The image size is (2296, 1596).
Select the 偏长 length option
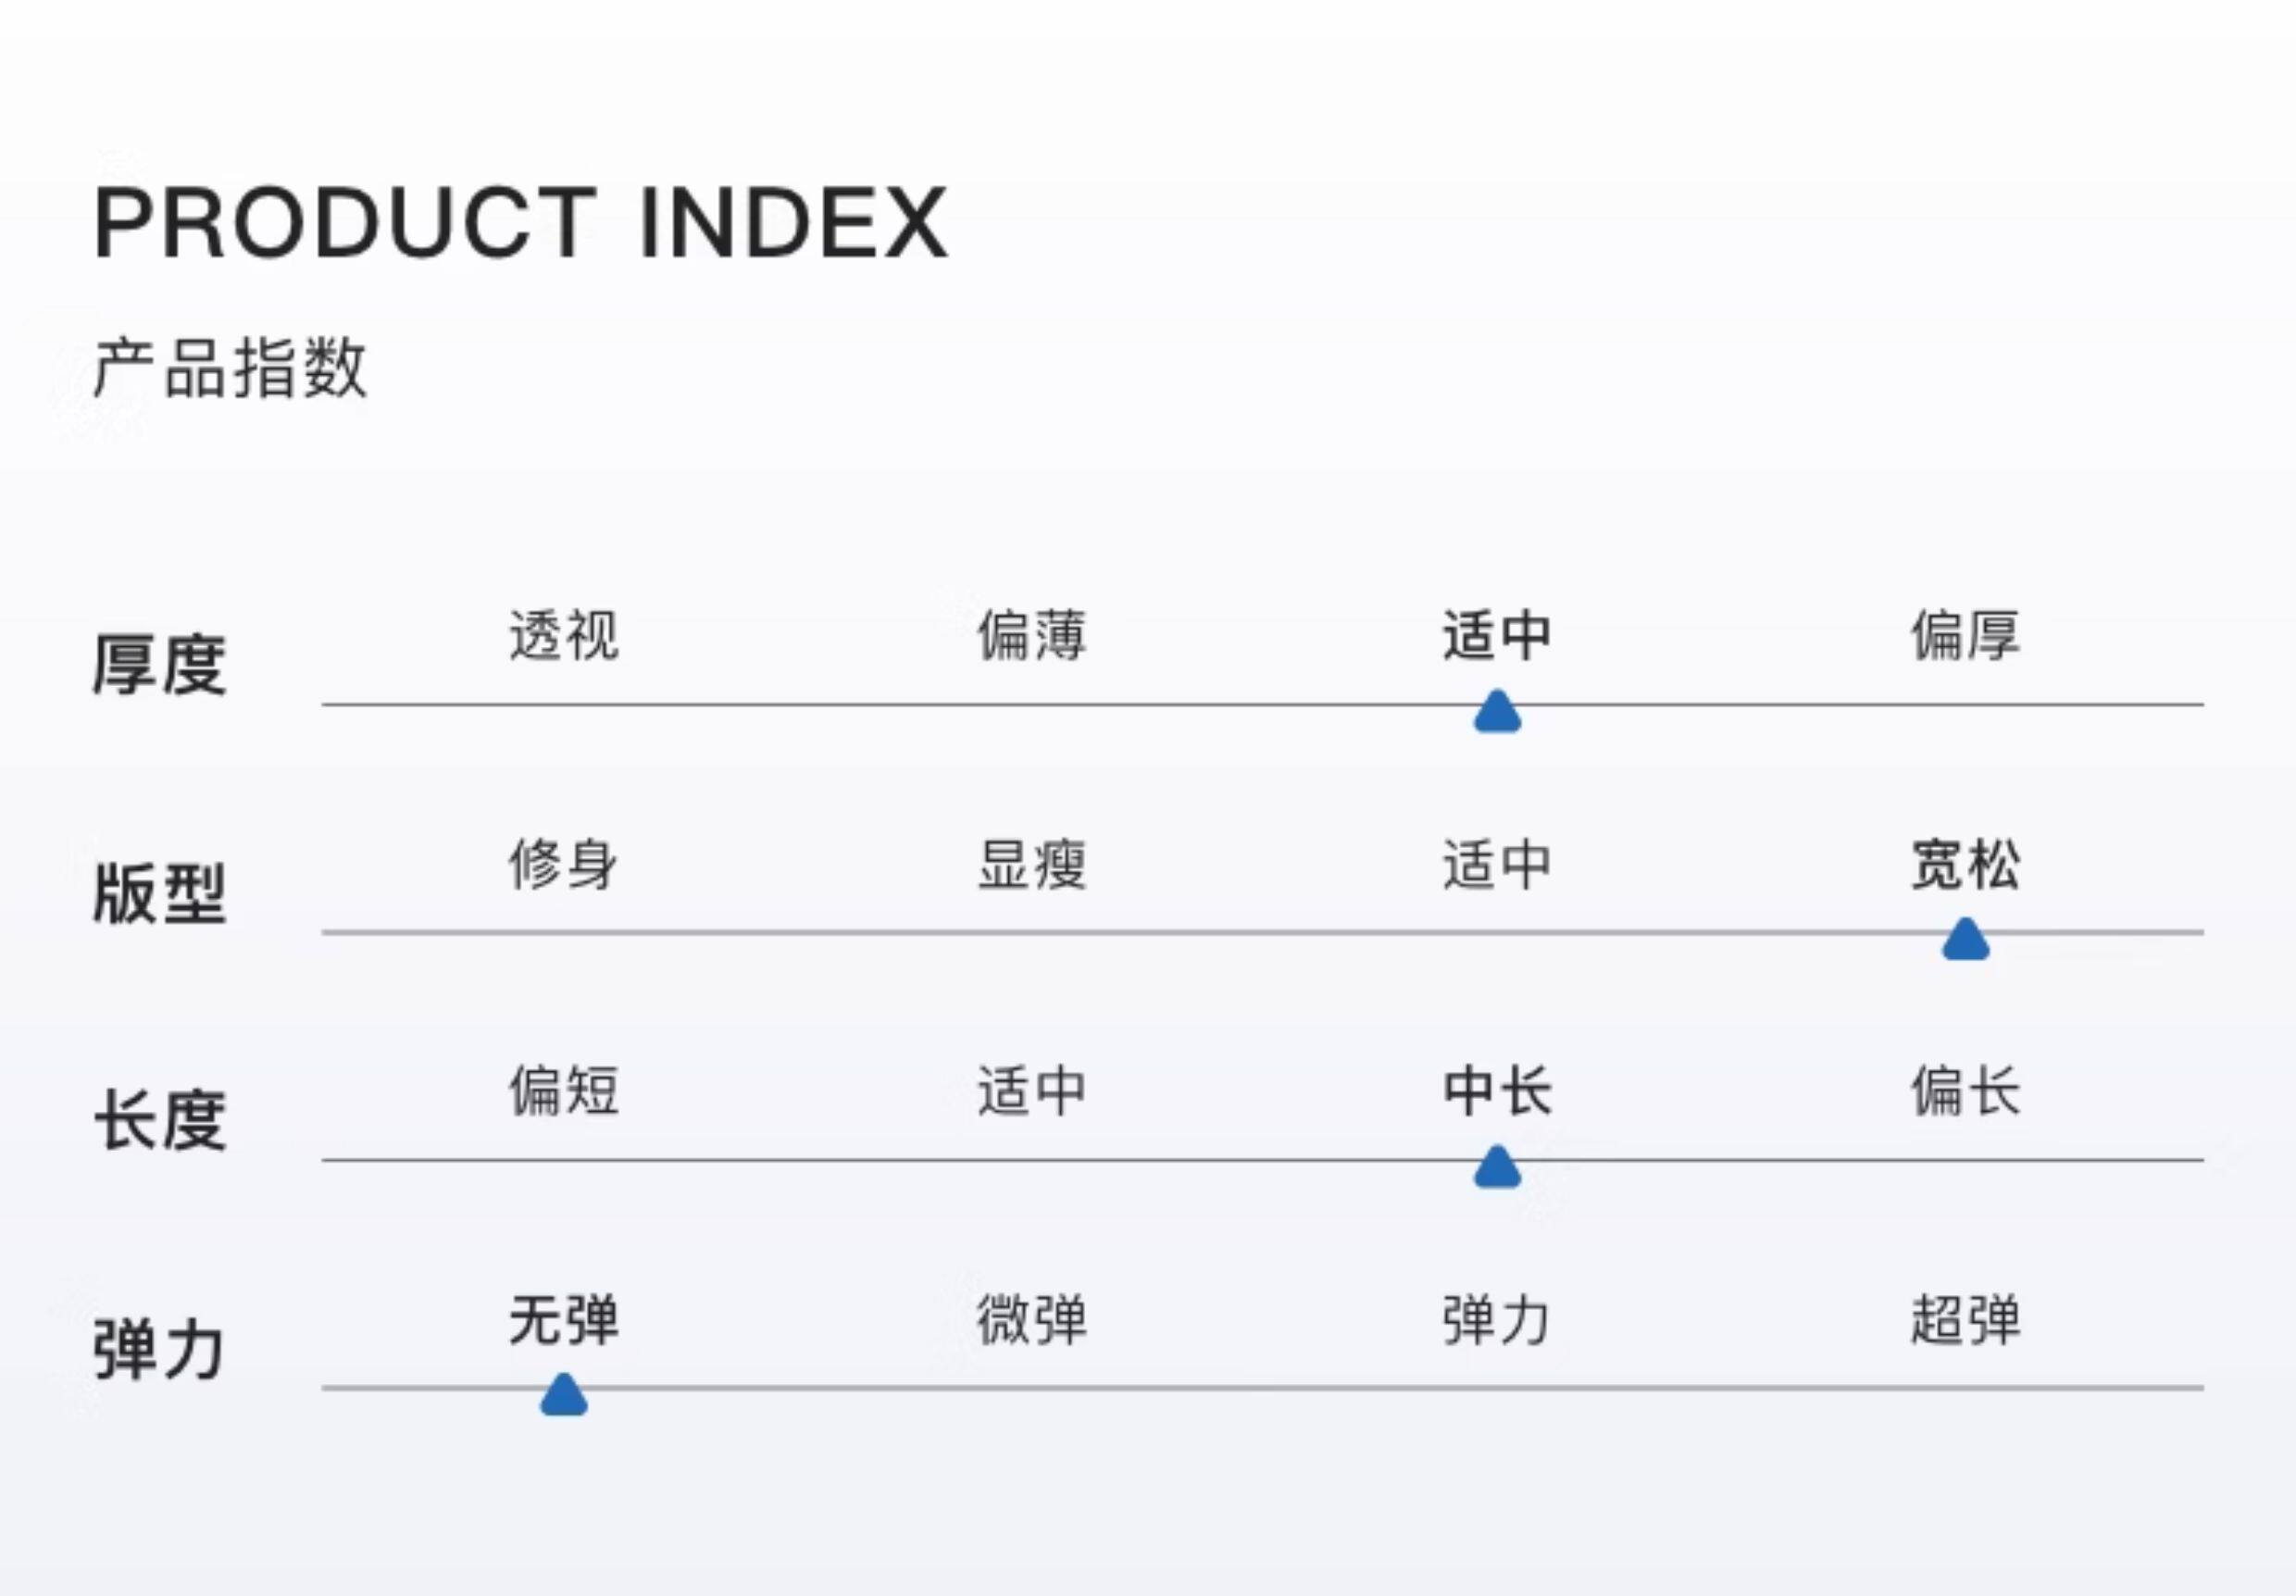(1965, 1090)
